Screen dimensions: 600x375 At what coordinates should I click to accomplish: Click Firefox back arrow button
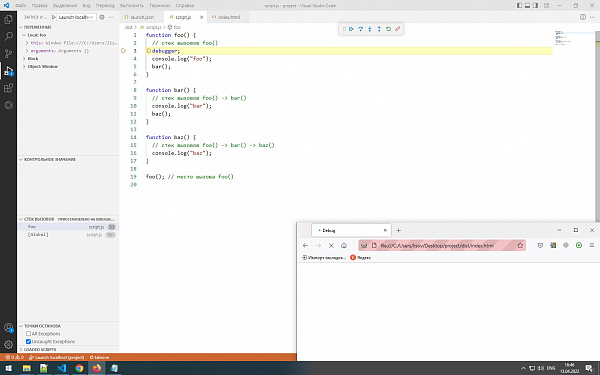point(305,245)
